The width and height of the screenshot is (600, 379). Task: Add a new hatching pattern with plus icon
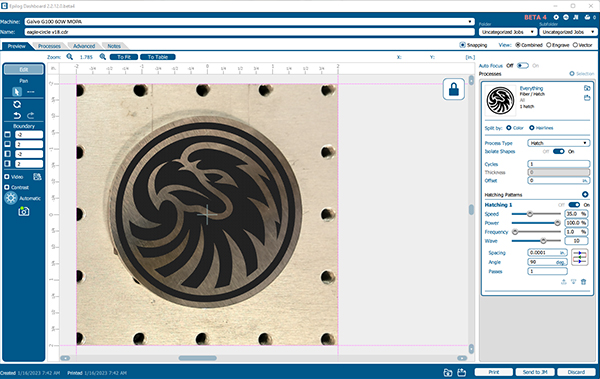(x=585, y=194)
